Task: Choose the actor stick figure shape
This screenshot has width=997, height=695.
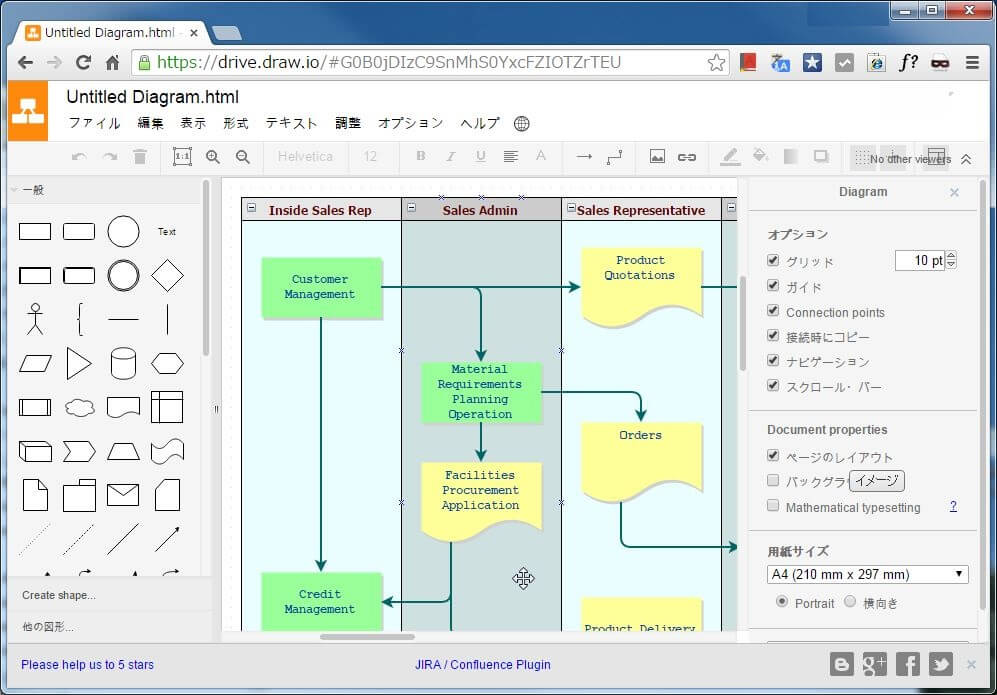Action: [36, 319]
